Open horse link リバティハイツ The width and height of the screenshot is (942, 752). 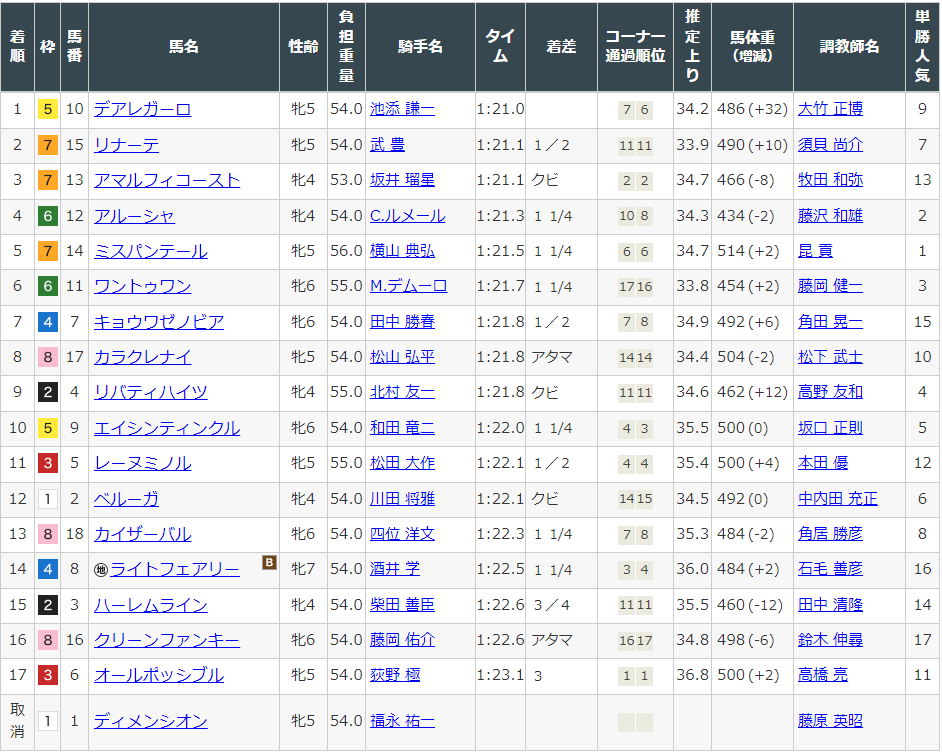tap(151, 392)
